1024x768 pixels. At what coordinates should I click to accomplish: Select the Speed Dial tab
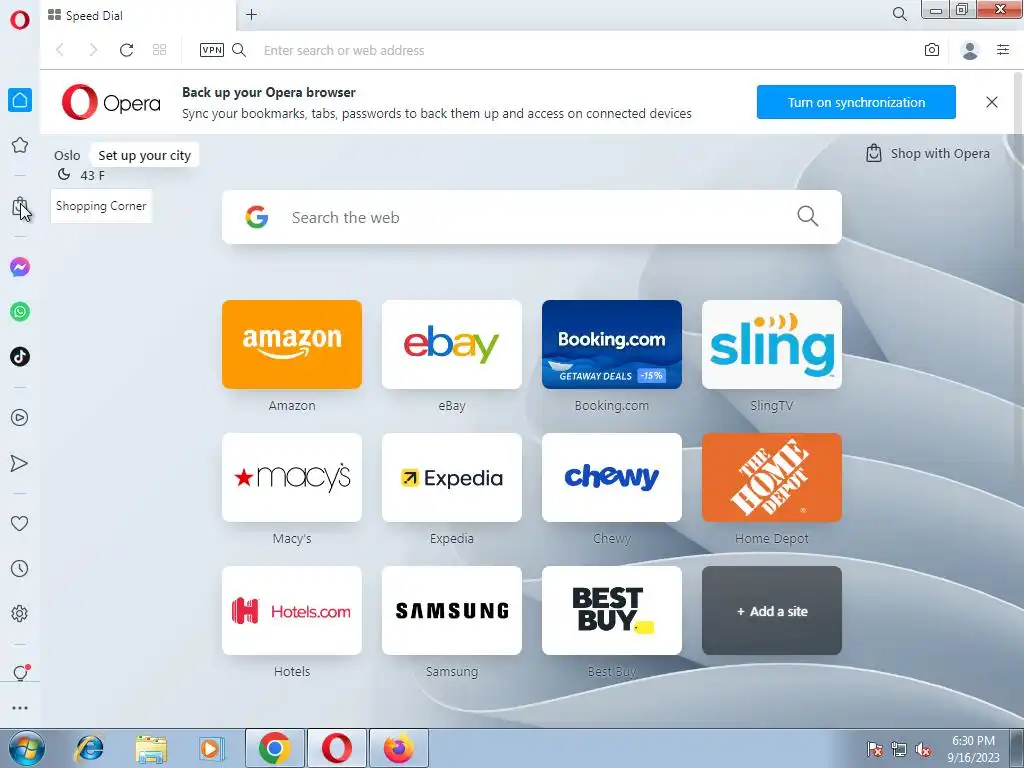138,15
